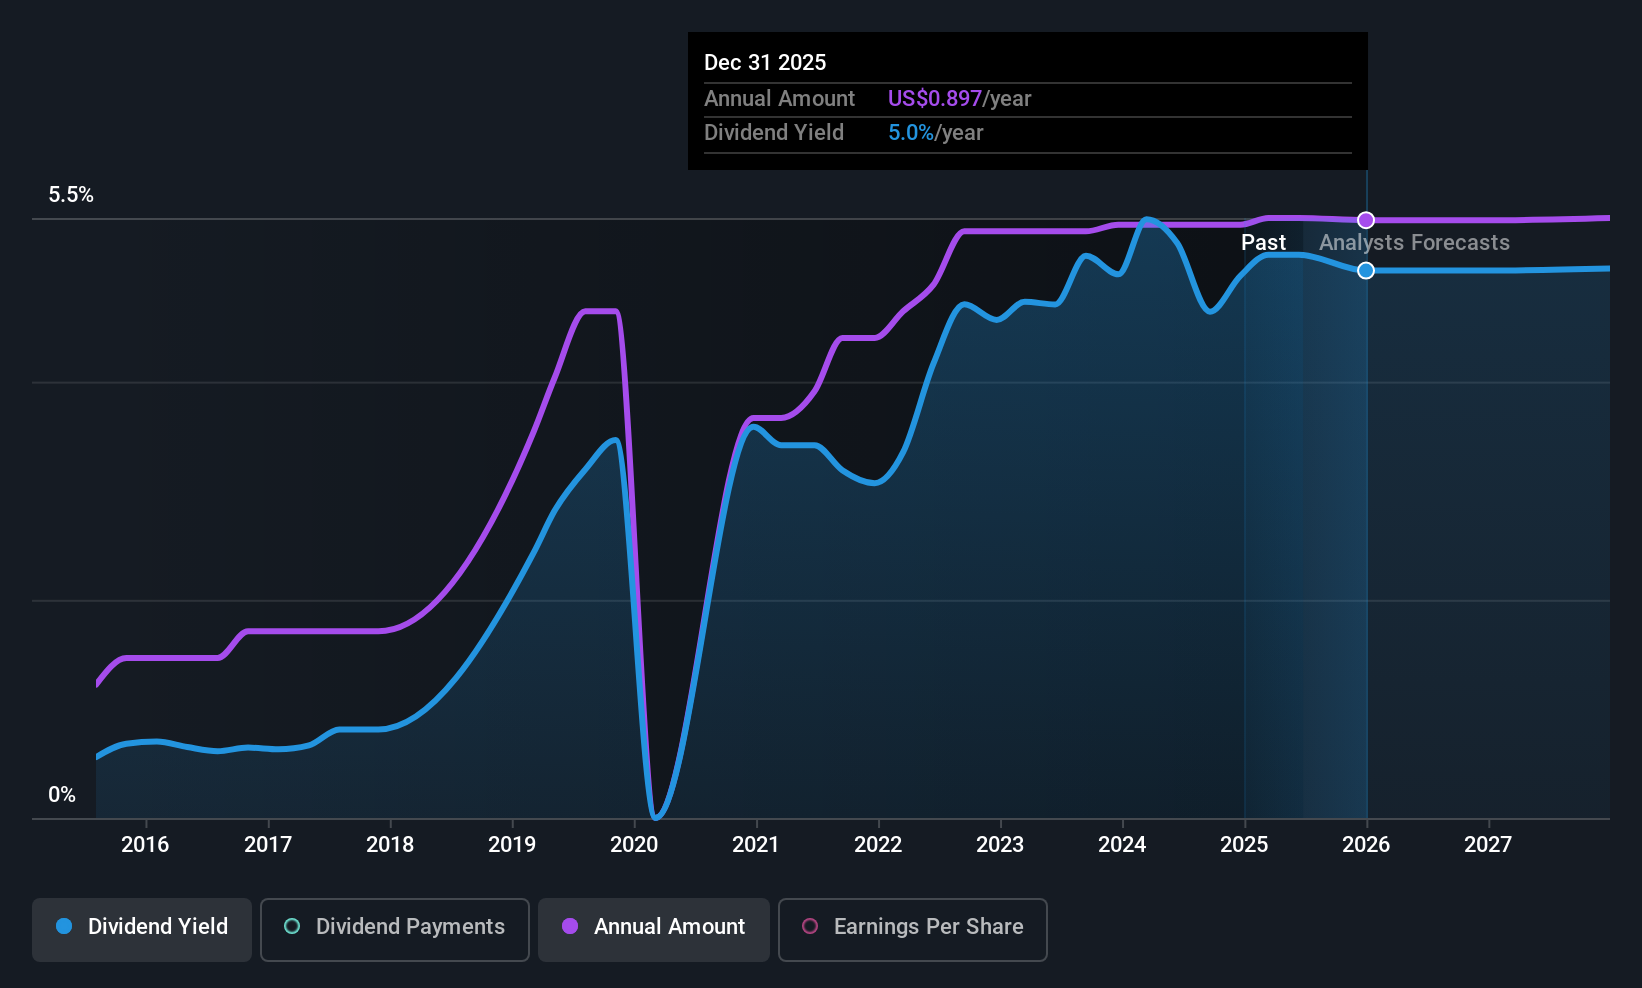The height and width of the screenshot is (988, 1642).
Task: Toggle the Dividend Yield series
Action: 142,930
